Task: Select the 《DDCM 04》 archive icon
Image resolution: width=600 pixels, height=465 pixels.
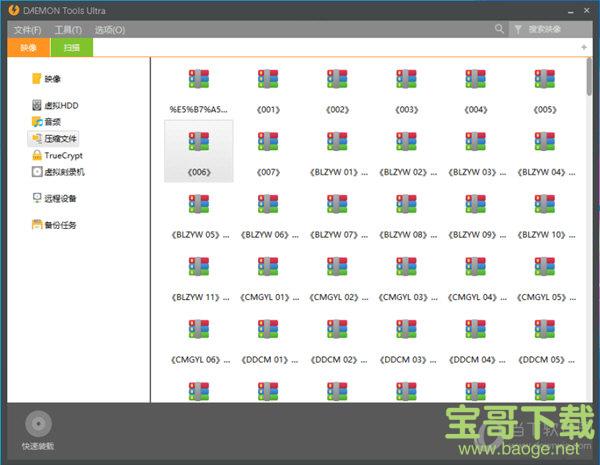Action: coord(476,329)
